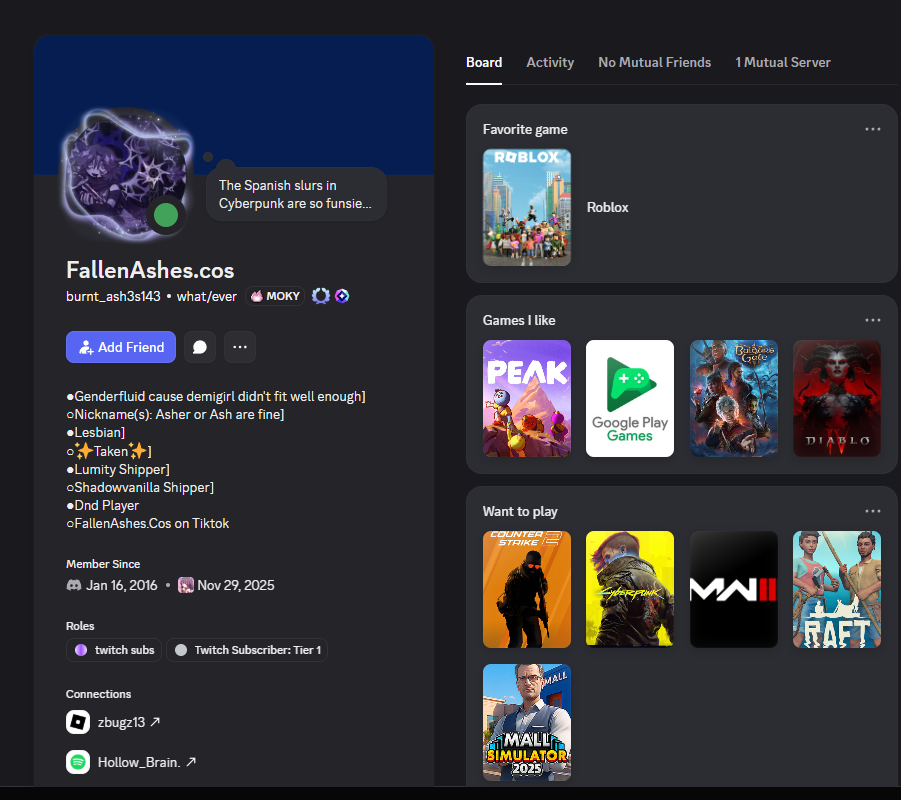Click the Lumity Shipper bio line

[118, 470]
